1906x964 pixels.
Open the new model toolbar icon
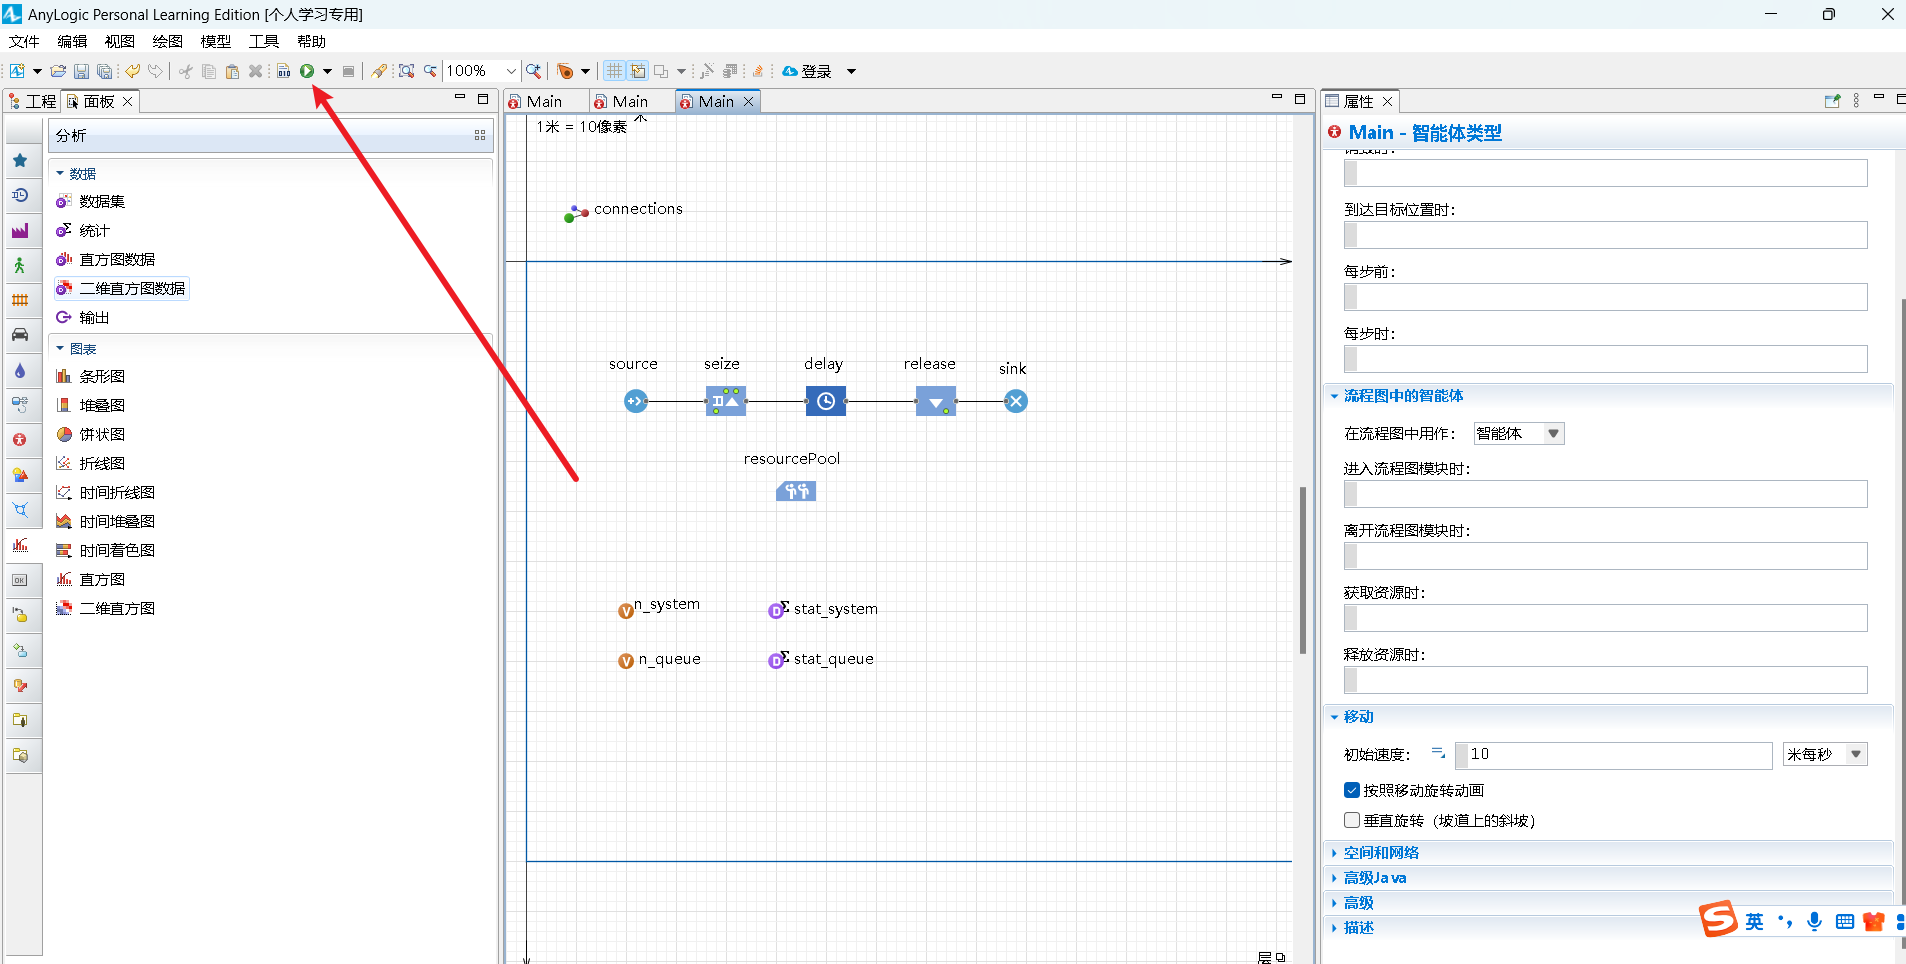tap(17, 71)
